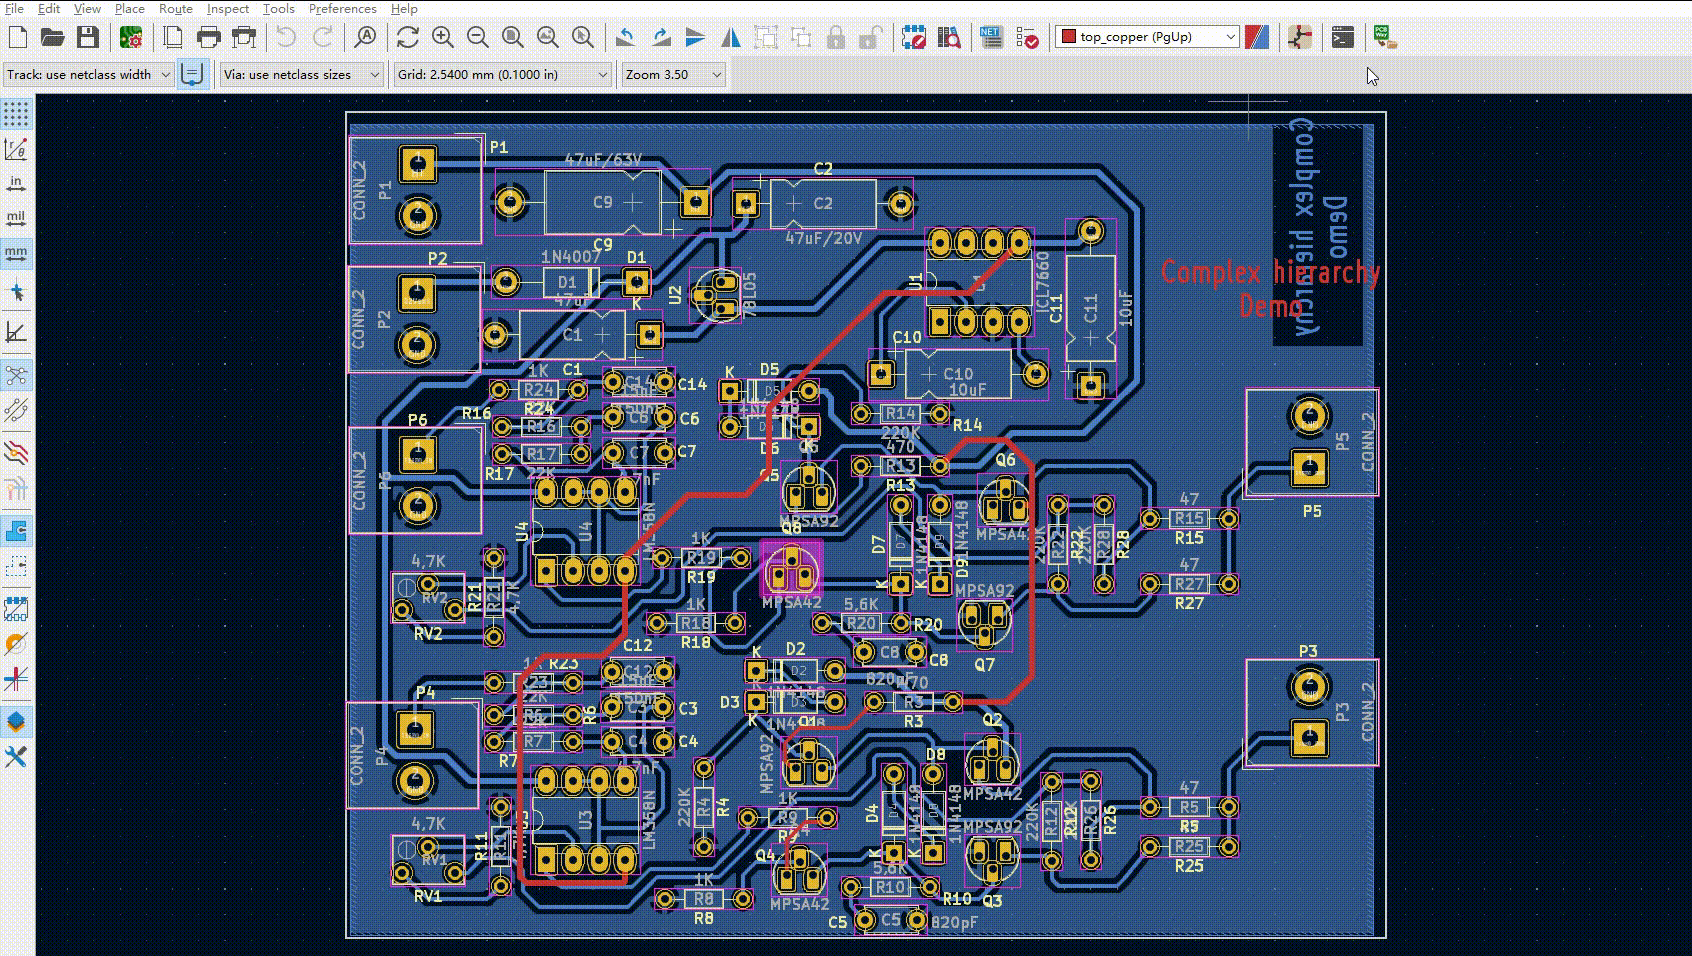Image resolution: width=1692 pixels, height=956 pixels.
Task: Toggle ratsnest display in left toolbar
Action: point(16,375)
